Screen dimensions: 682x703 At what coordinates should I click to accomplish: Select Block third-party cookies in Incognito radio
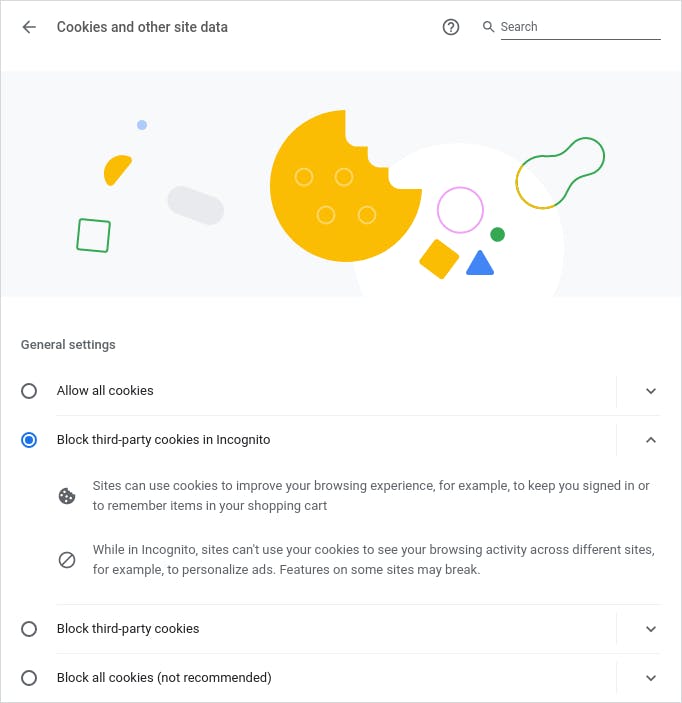pos(29,440)
